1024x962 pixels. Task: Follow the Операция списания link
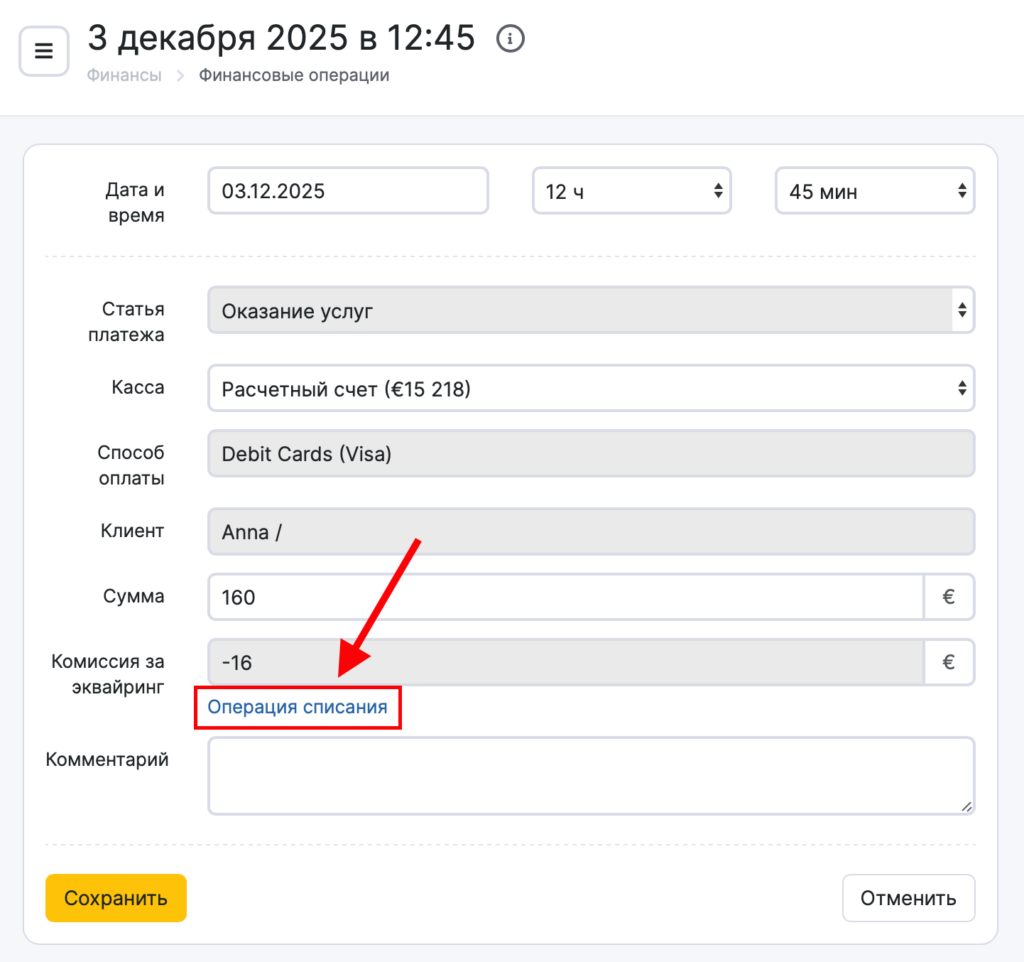pyautogui.click(x=297, y=707)
